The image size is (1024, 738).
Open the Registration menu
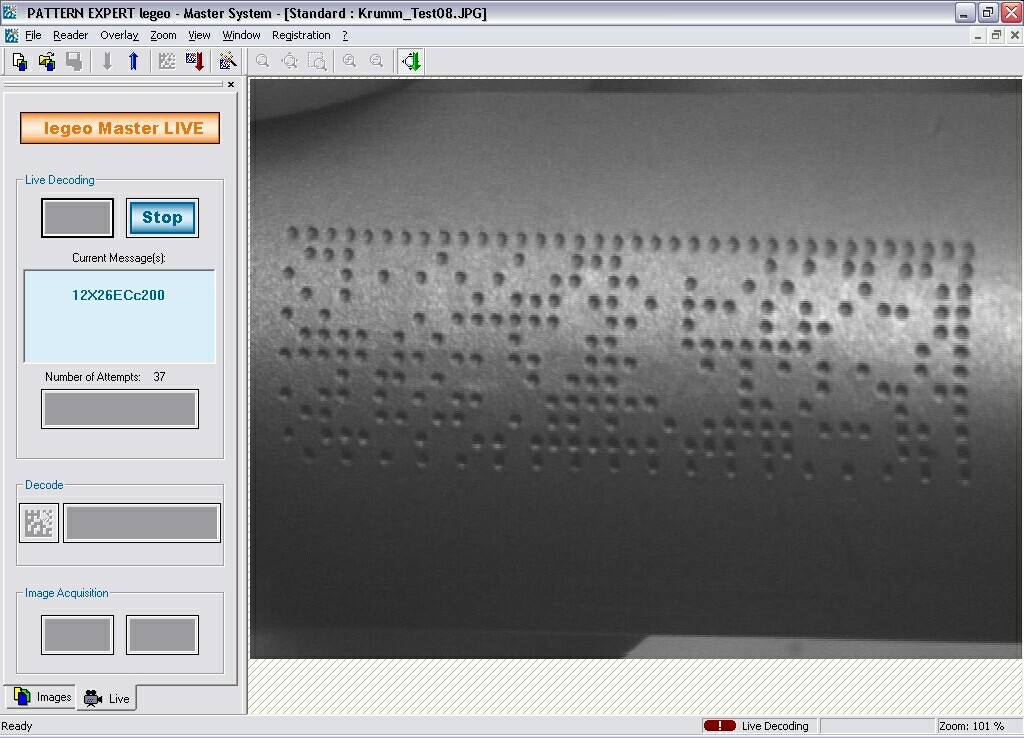click(x=301, y=35)
